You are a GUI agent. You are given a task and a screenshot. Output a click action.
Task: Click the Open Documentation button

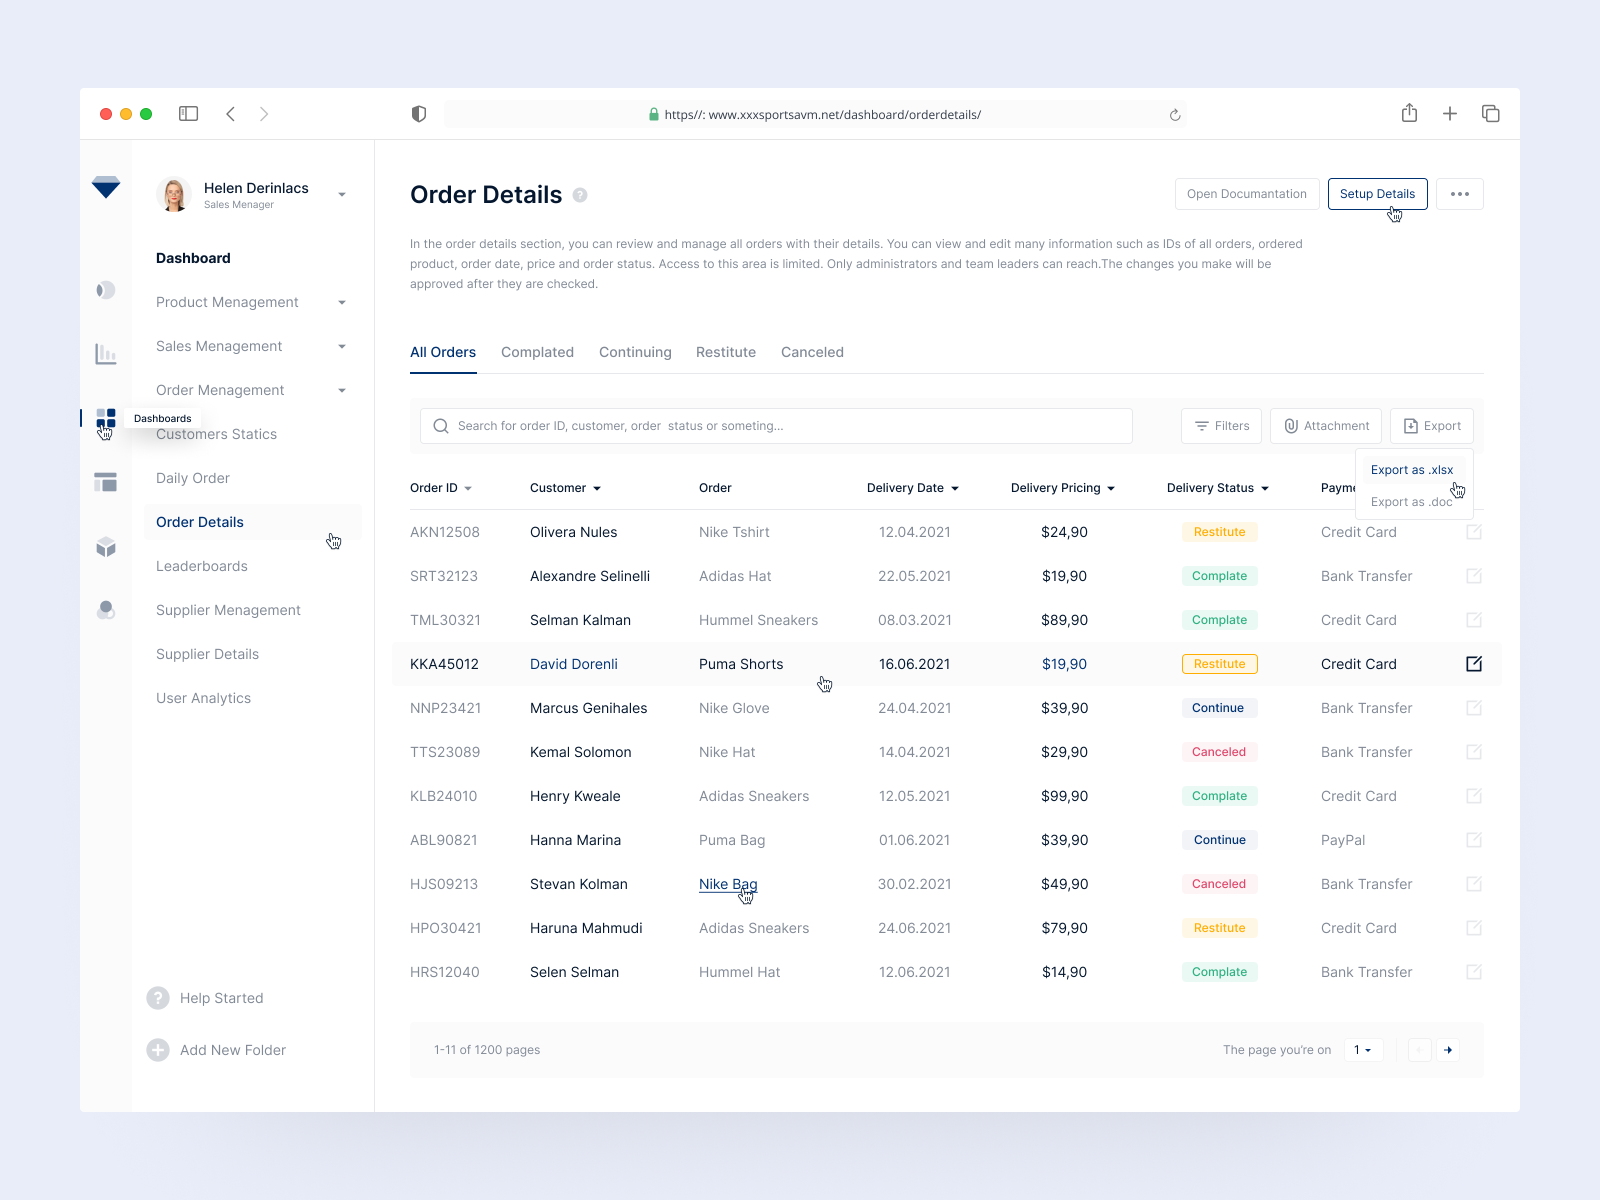click(x=1246, y=193)
